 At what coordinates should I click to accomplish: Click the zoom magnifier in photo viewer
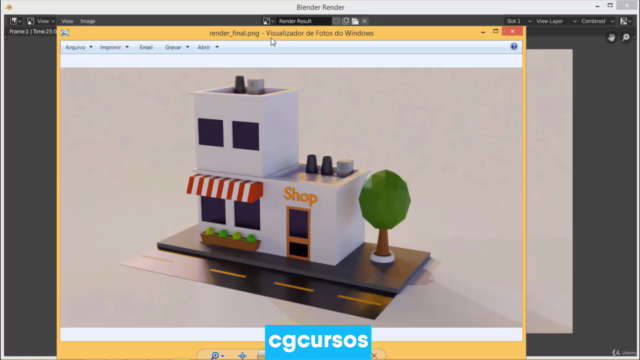tap(217, 356)
